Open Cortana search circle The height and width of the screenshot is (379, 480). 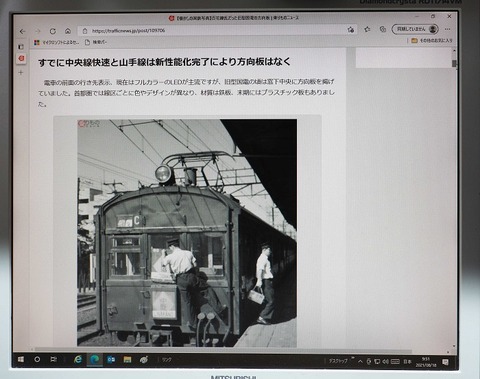[37, 360]
